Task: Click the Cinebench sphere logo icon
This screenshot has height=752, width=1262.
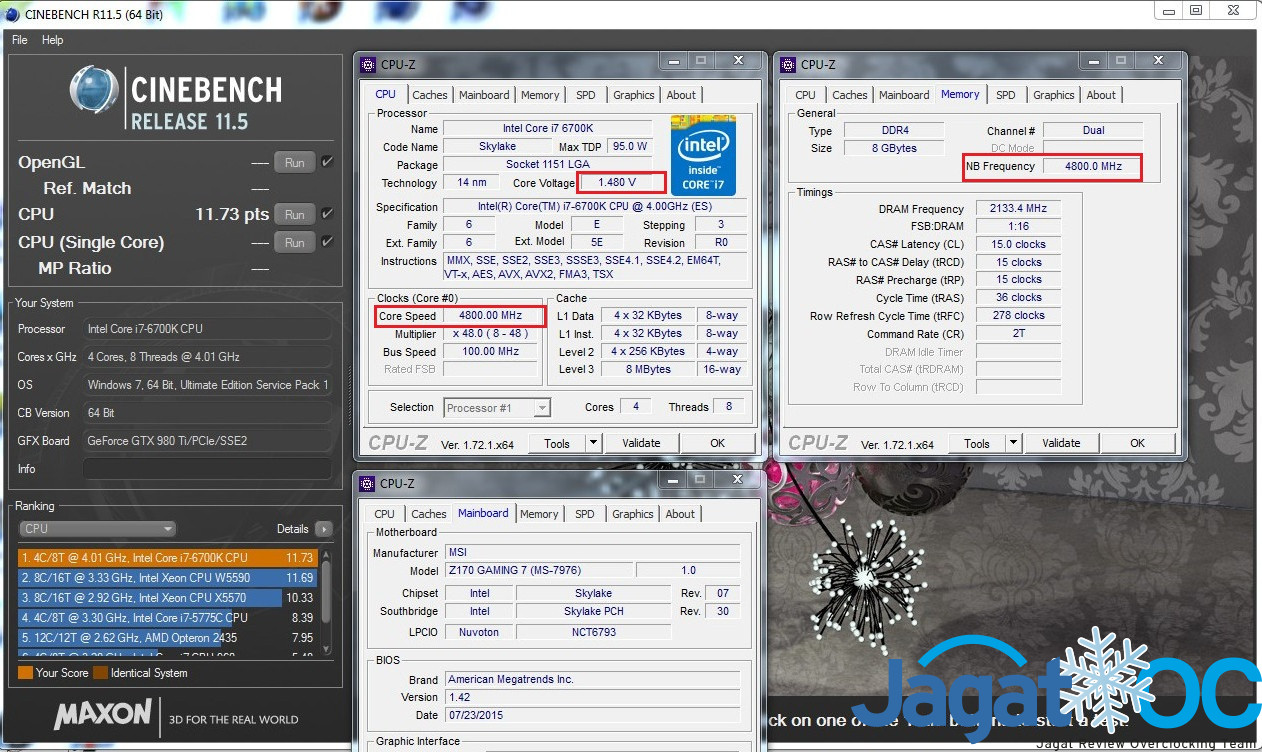Action: coord(94,90)
